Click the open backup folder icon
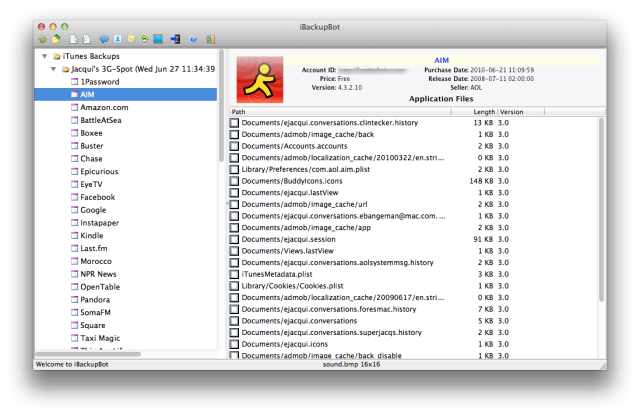This screenshot has height=416, width=640. point(56,39)
